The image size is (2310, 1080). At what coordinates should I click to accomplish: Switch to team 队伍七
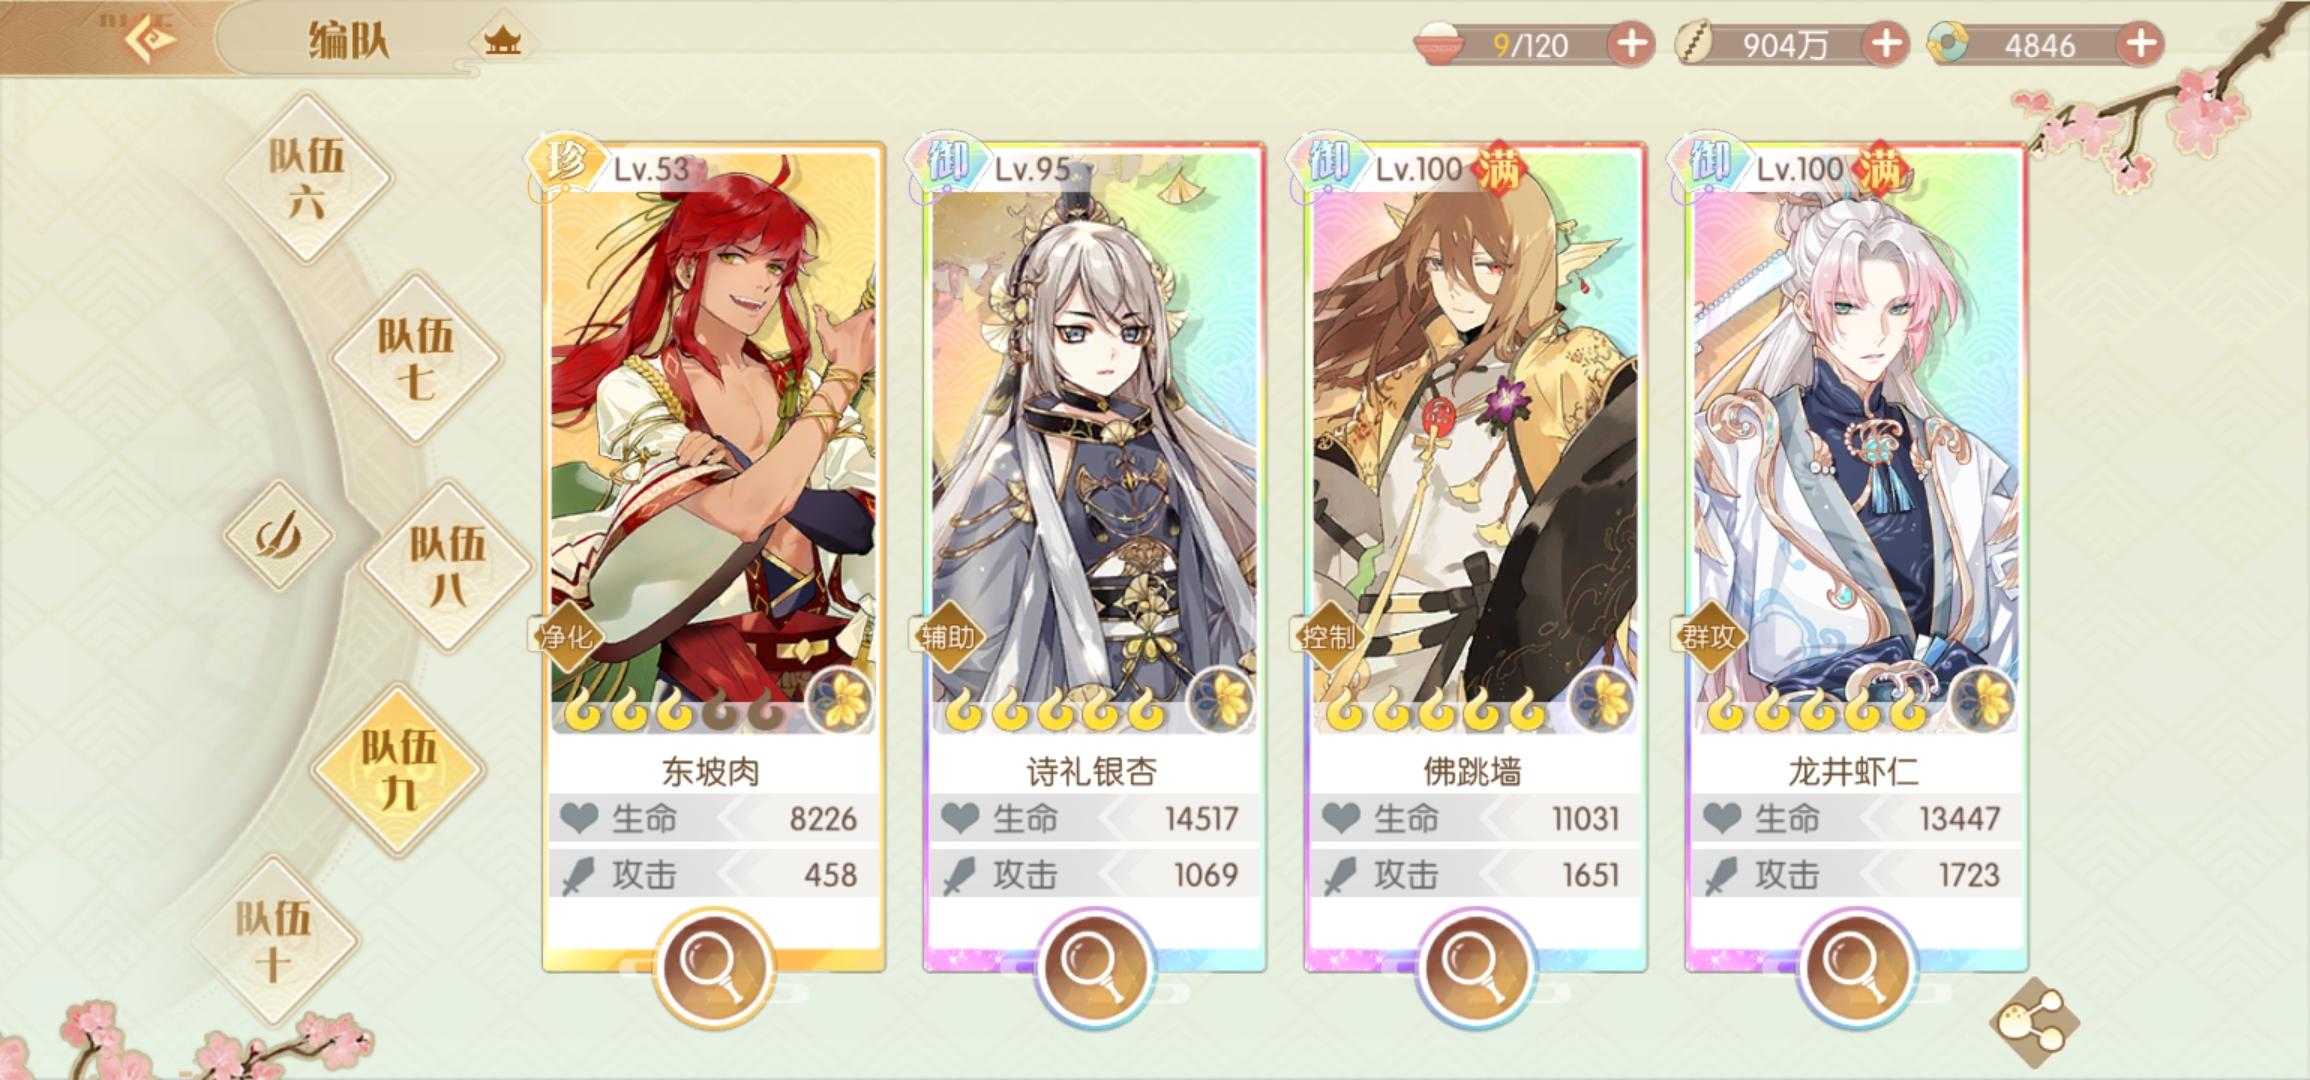(416, 358)
